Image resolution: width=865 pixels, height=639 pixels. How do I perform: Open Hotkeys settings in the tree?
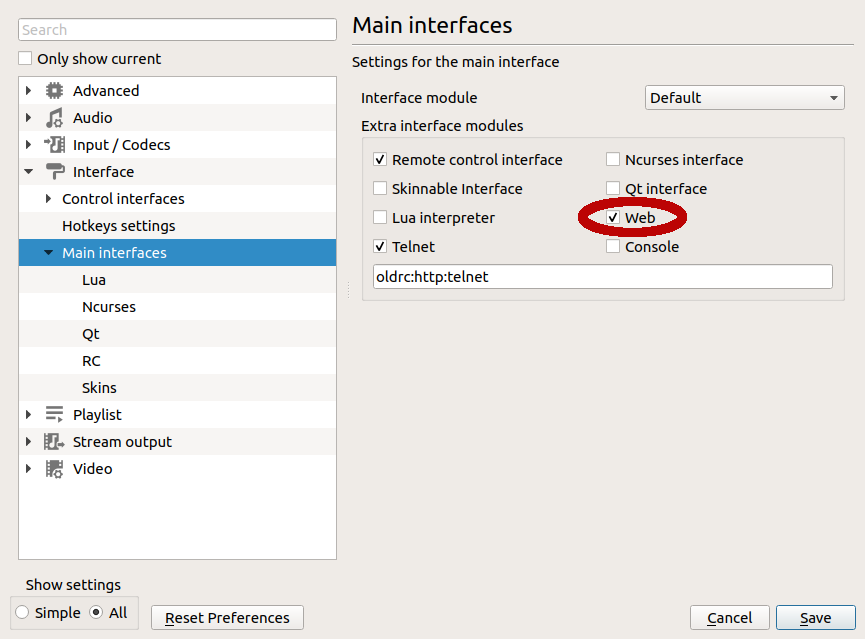point(118,226)
